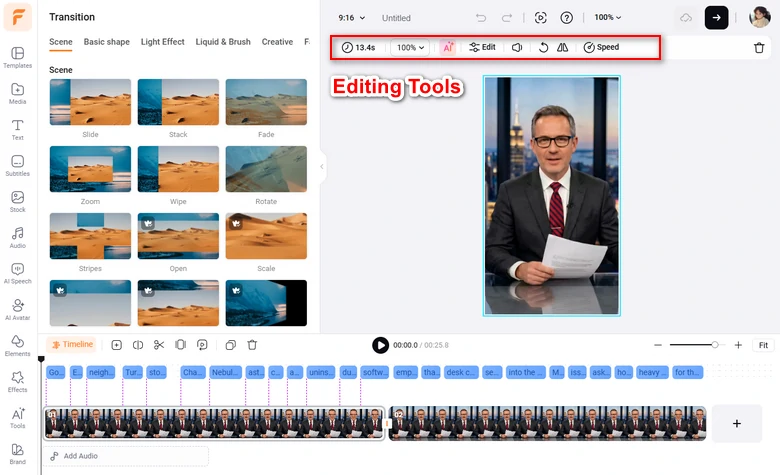The height and width of the screenshot is (475, 780).
Task: Delete the selected element with the top-right trash icon
Action: coord(759,48)
